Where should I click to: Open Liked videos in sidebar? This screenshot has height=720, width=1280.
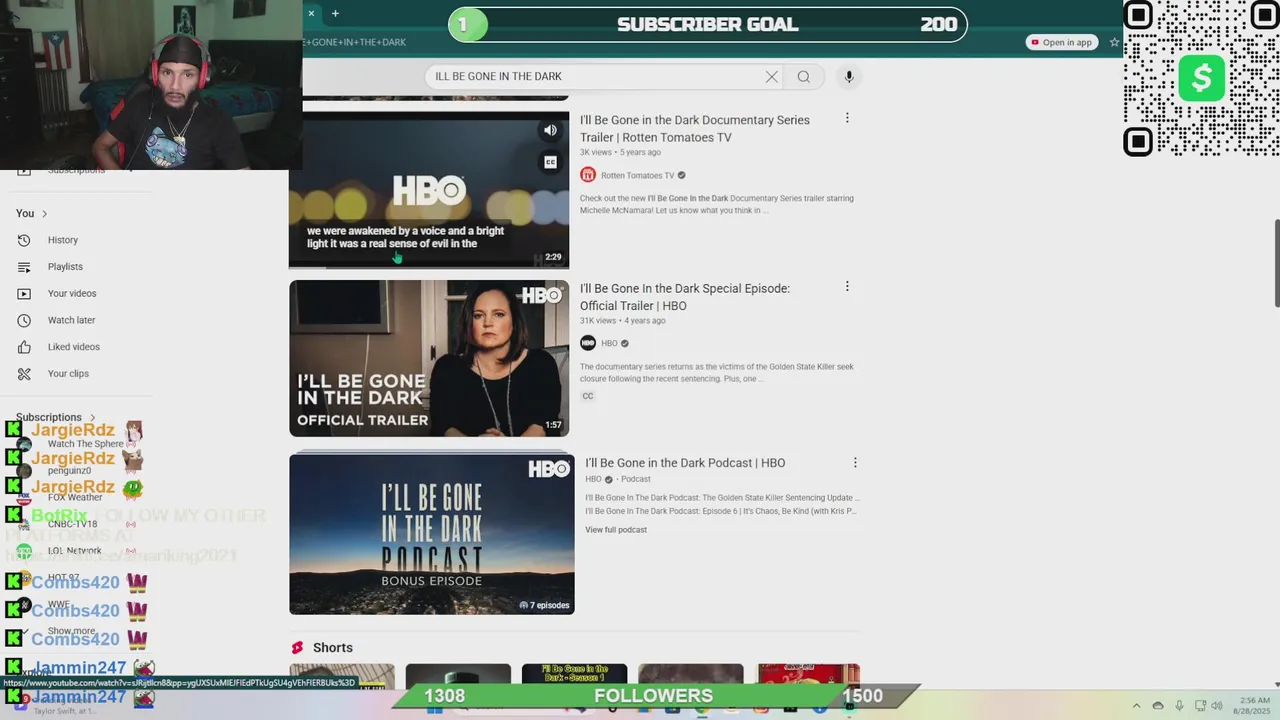pyautogui.click(x=73, y=347)
